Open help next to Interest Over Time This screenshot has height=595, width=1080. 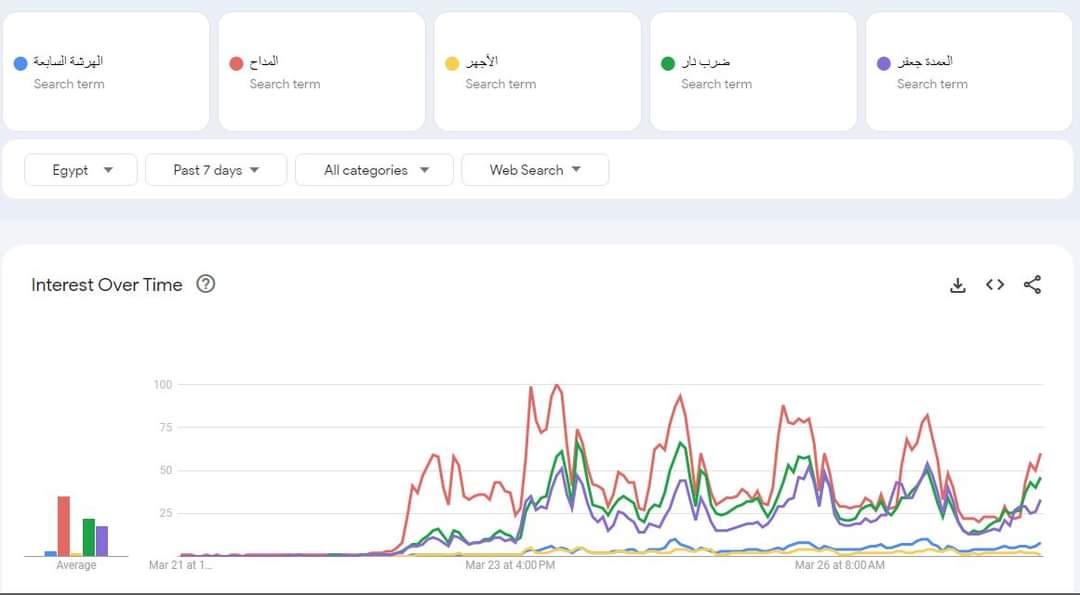[206, 284]
